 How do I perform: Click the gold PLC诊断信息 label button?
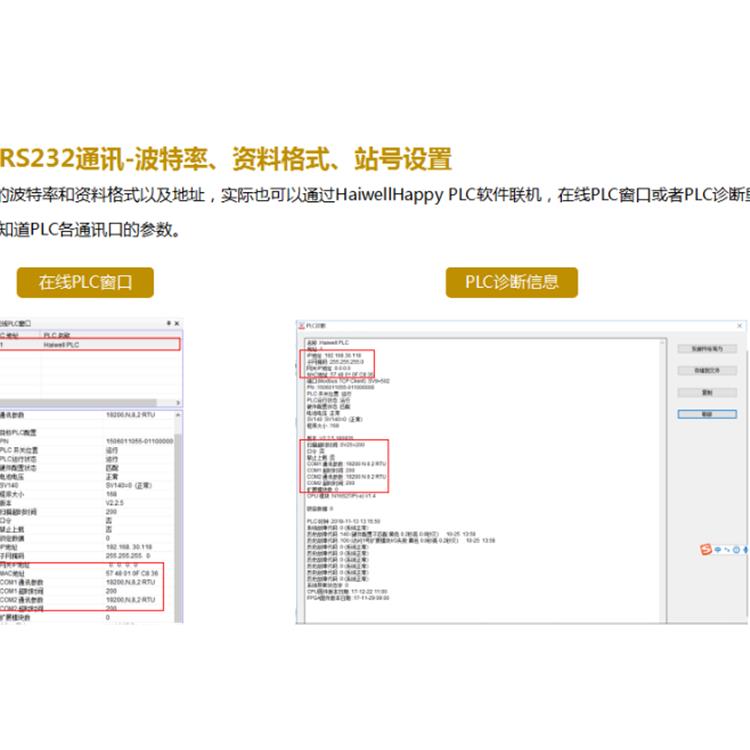pyautogui.click(x=511, y=282)
